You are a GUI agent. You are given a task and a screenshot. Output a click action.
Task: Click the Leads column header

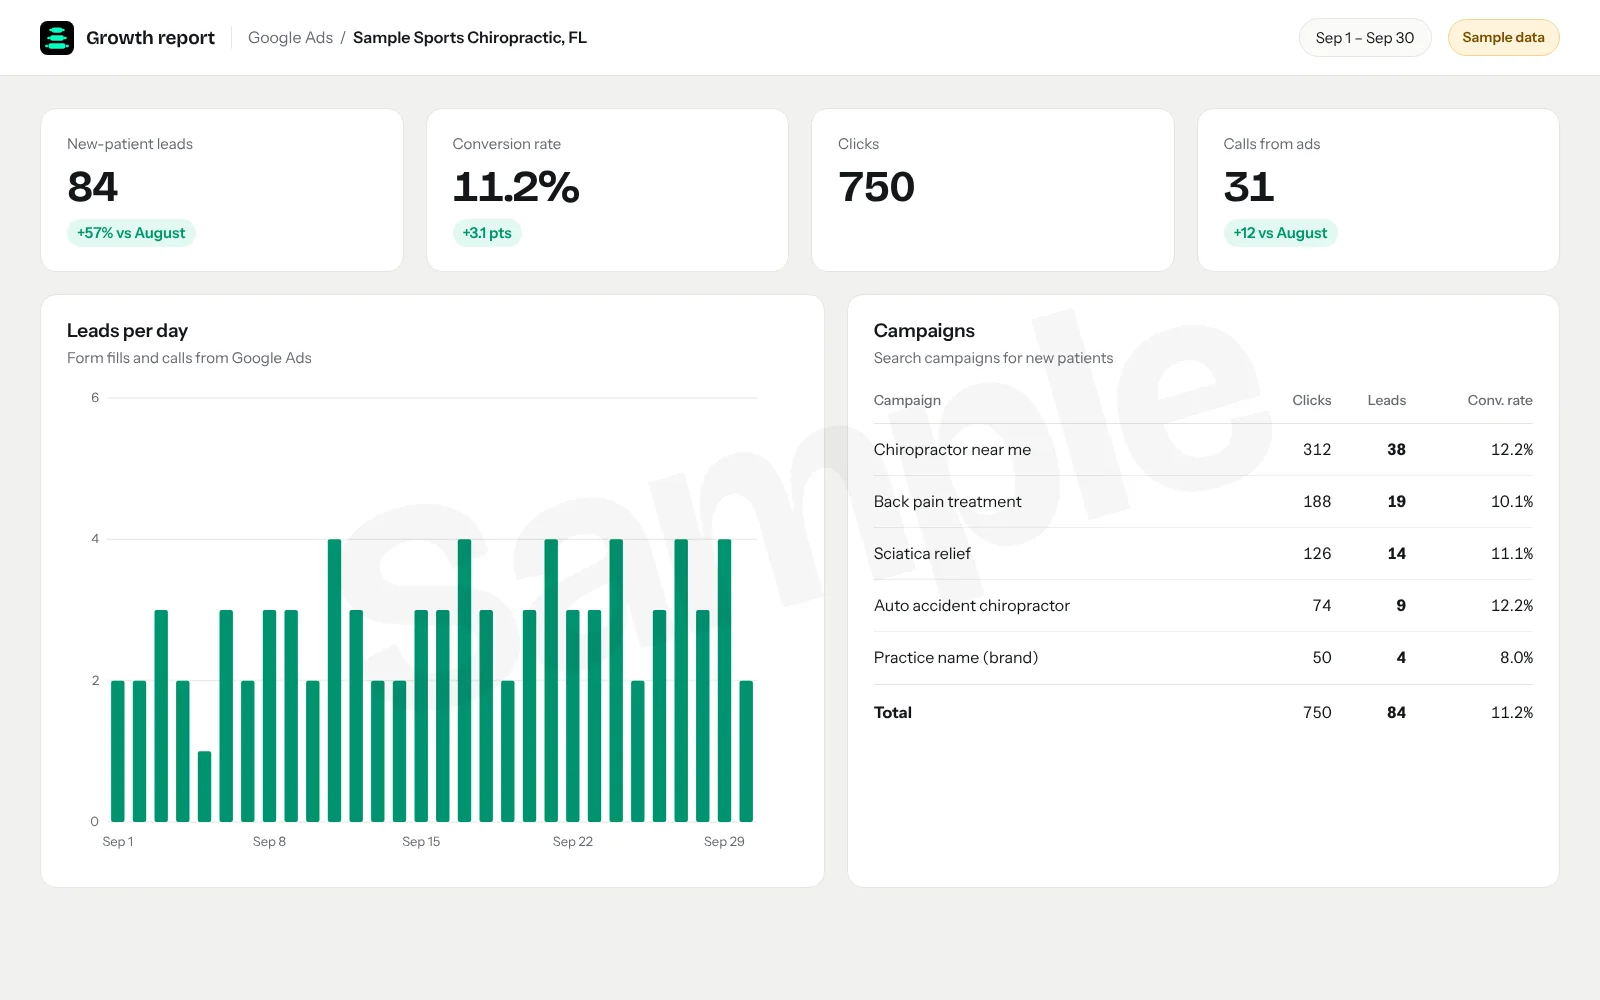(1386, 400)
